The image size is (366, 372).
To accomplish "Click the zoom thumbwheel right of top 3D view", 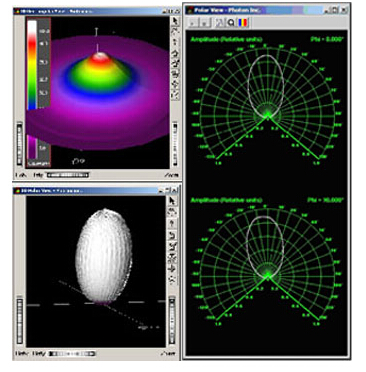I will click(175, 144).
